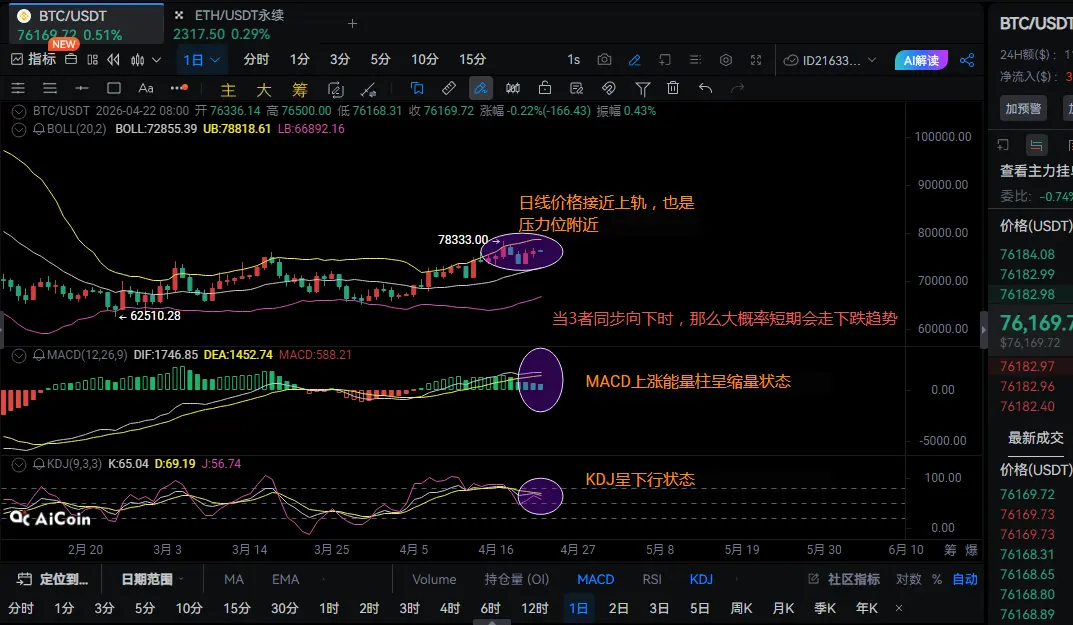Toggle fullscreen chart icon
Viewport: 1073px width, 625px height.
[x=756, y=60]
